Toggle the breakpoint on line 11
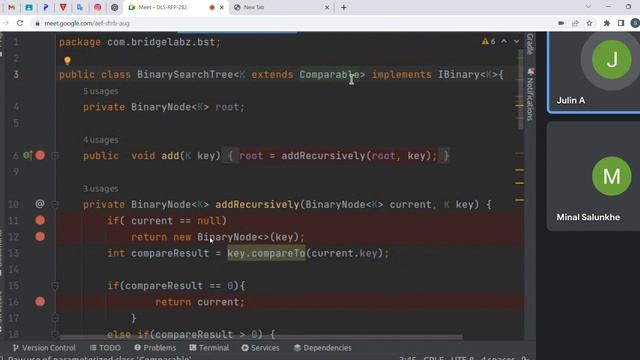Image resolution: width=640 pixels, height=360 pixels. click(x=40, y=220)
